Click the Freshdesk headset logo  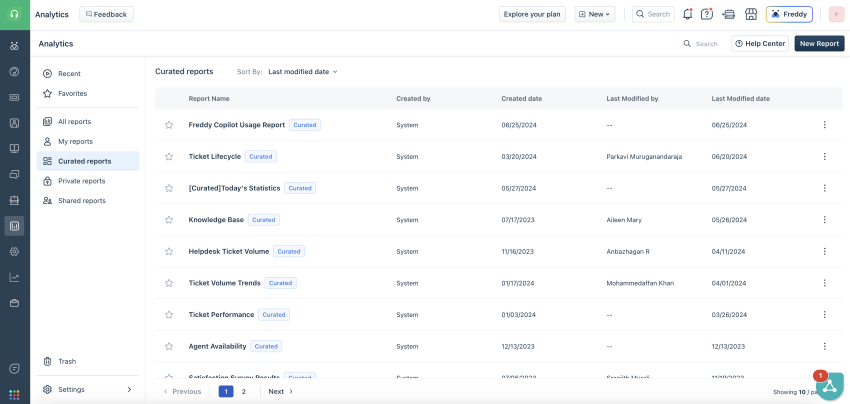(15, 15)
